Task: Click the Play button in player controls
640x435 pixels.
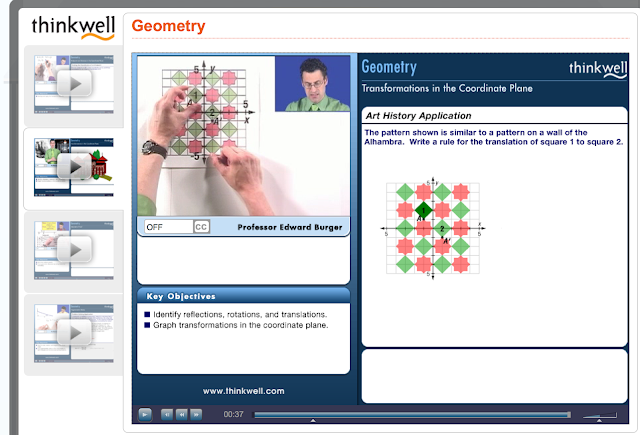Action: point(145,415)
